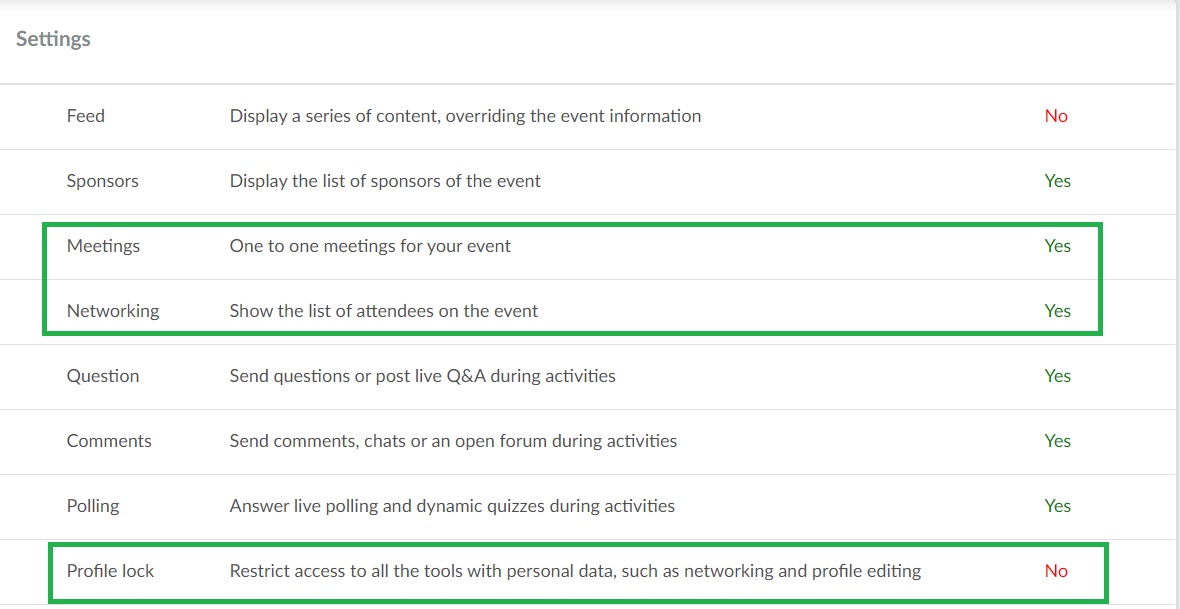
Task: Toggle the Polling Yes value
Action: click(1057, 506)
